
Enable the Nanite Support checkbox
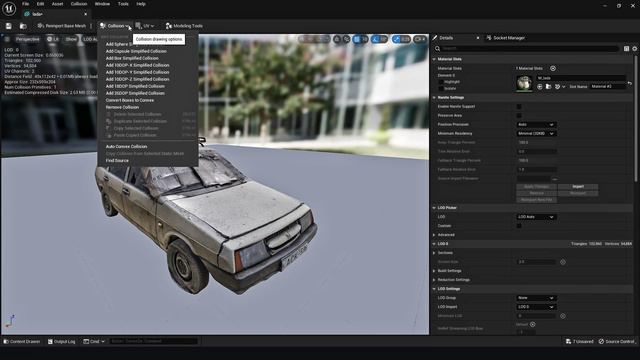tap(519, 107)
